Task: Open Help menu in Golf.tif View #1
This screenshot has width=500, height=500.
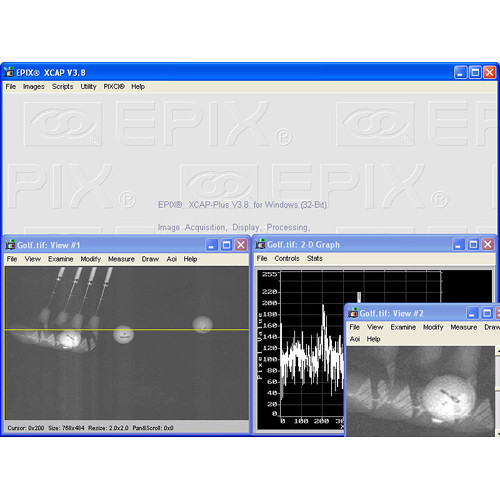Action: point(190,259)
